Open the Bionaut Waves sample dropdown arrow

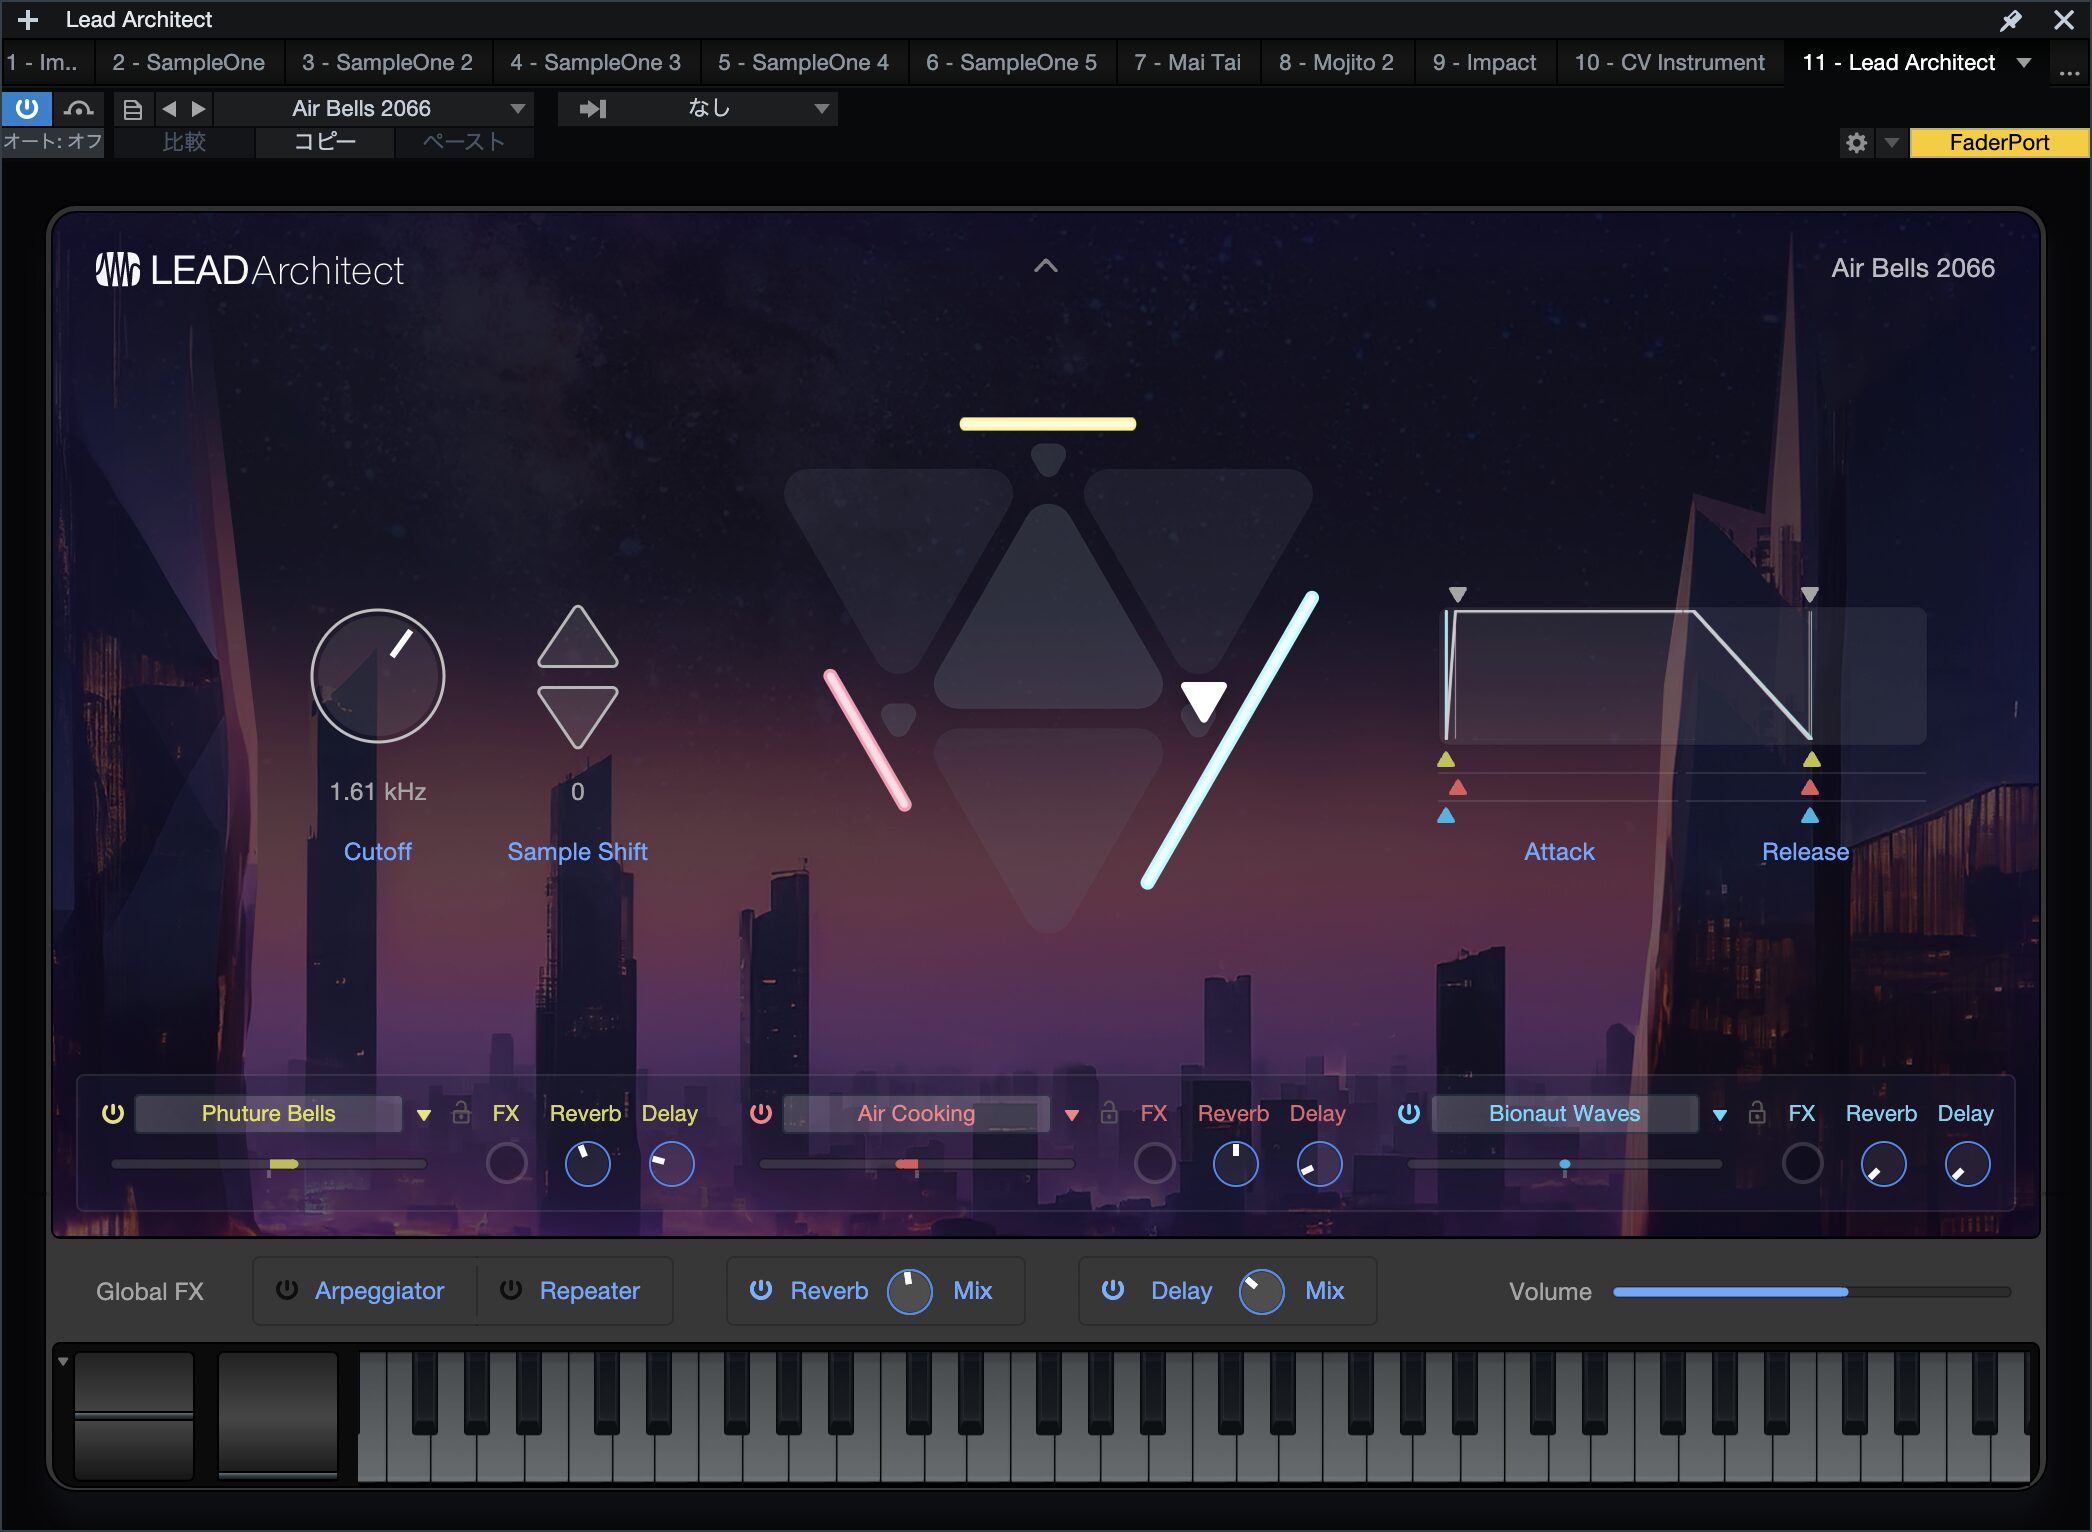tap(1720, 1115)
